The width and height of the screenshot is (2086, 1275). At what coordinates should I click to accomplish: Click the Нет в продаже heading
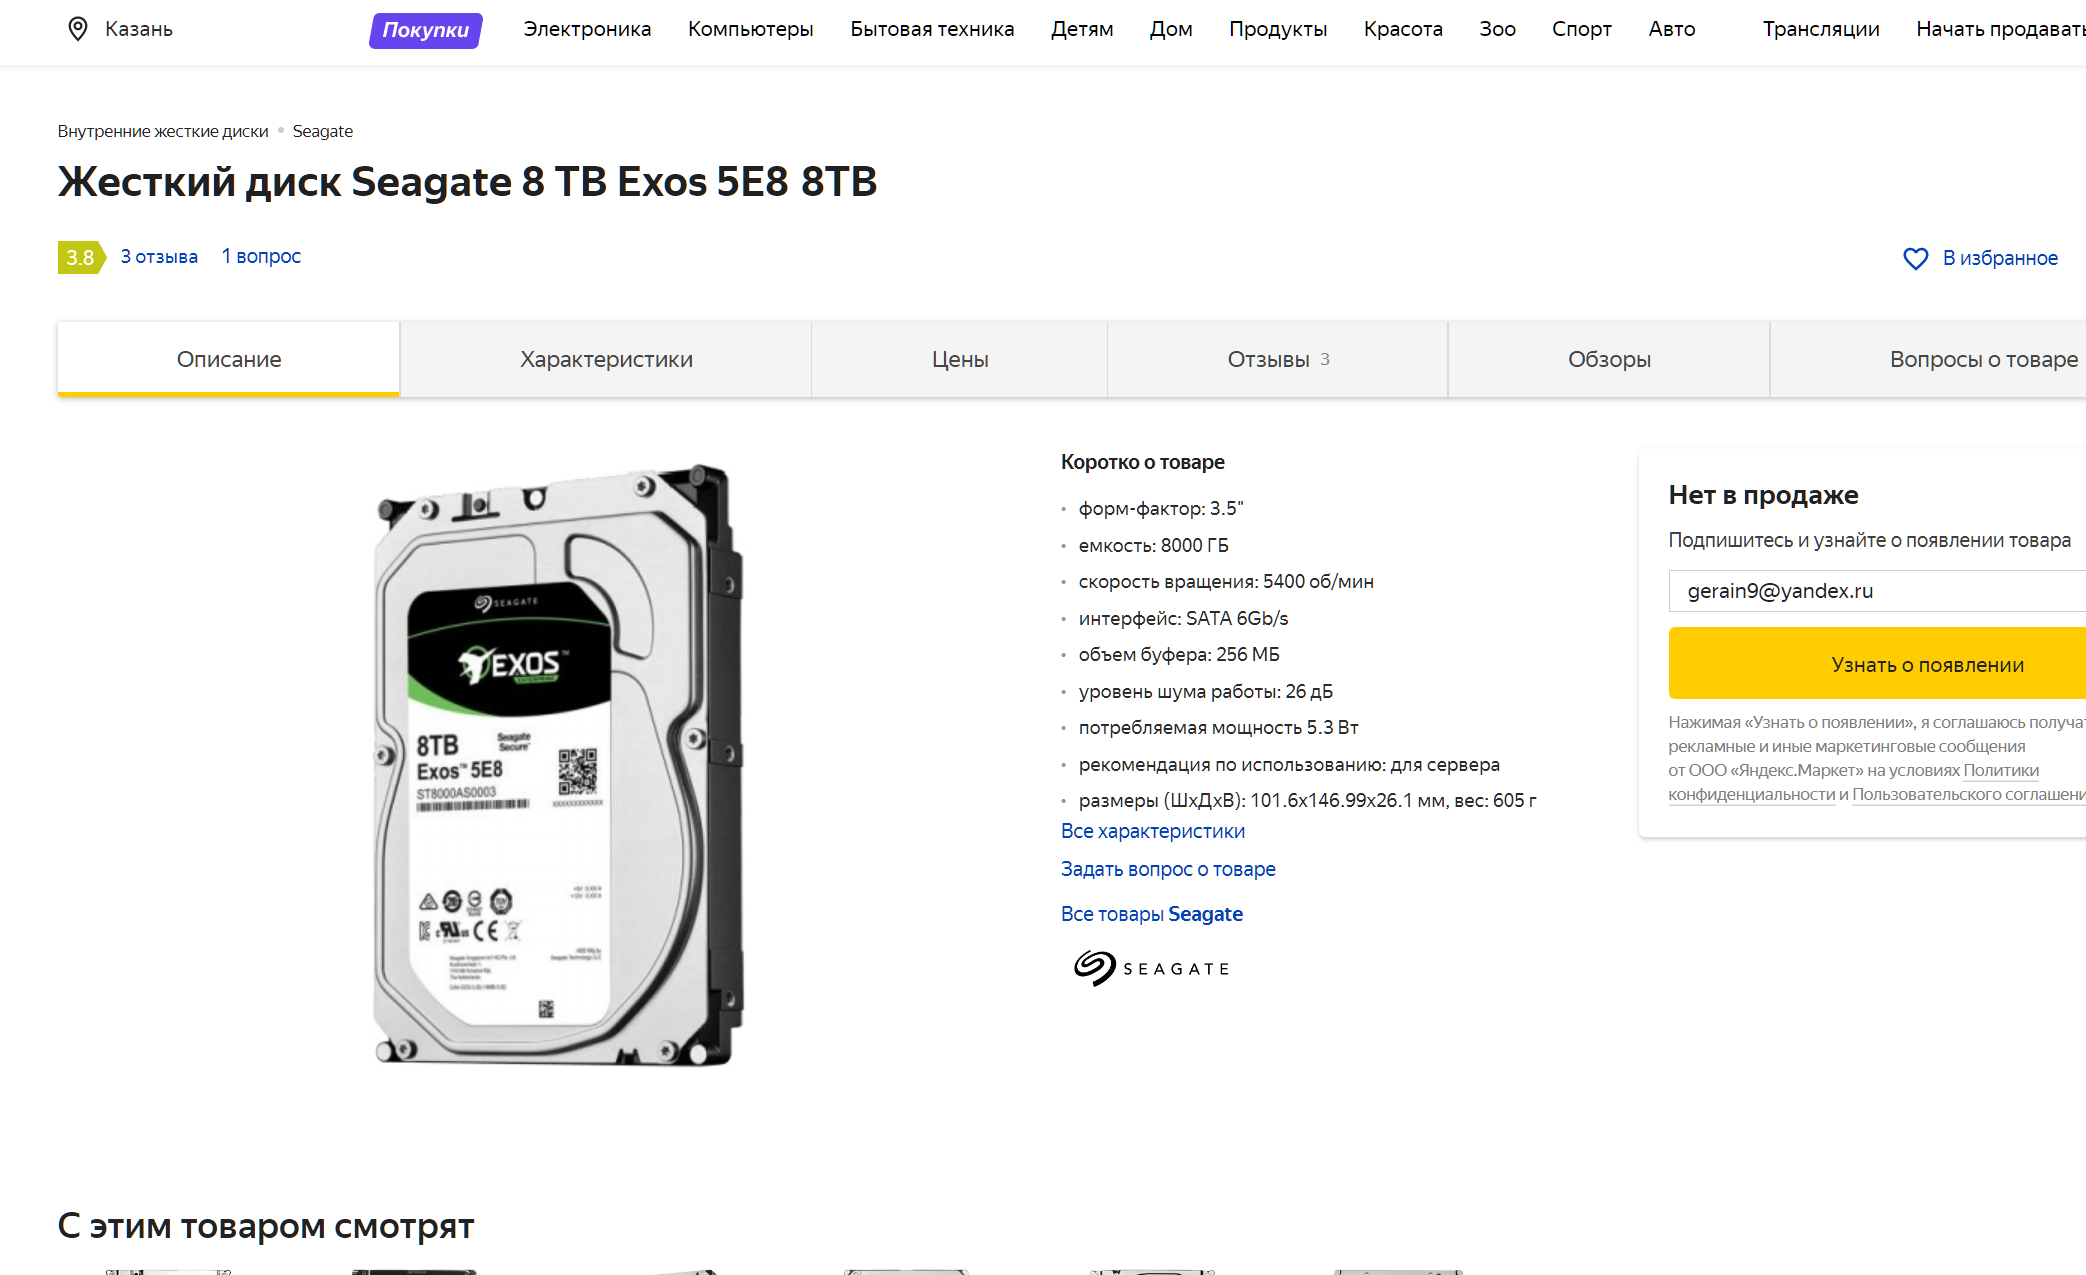[1763, 495]
